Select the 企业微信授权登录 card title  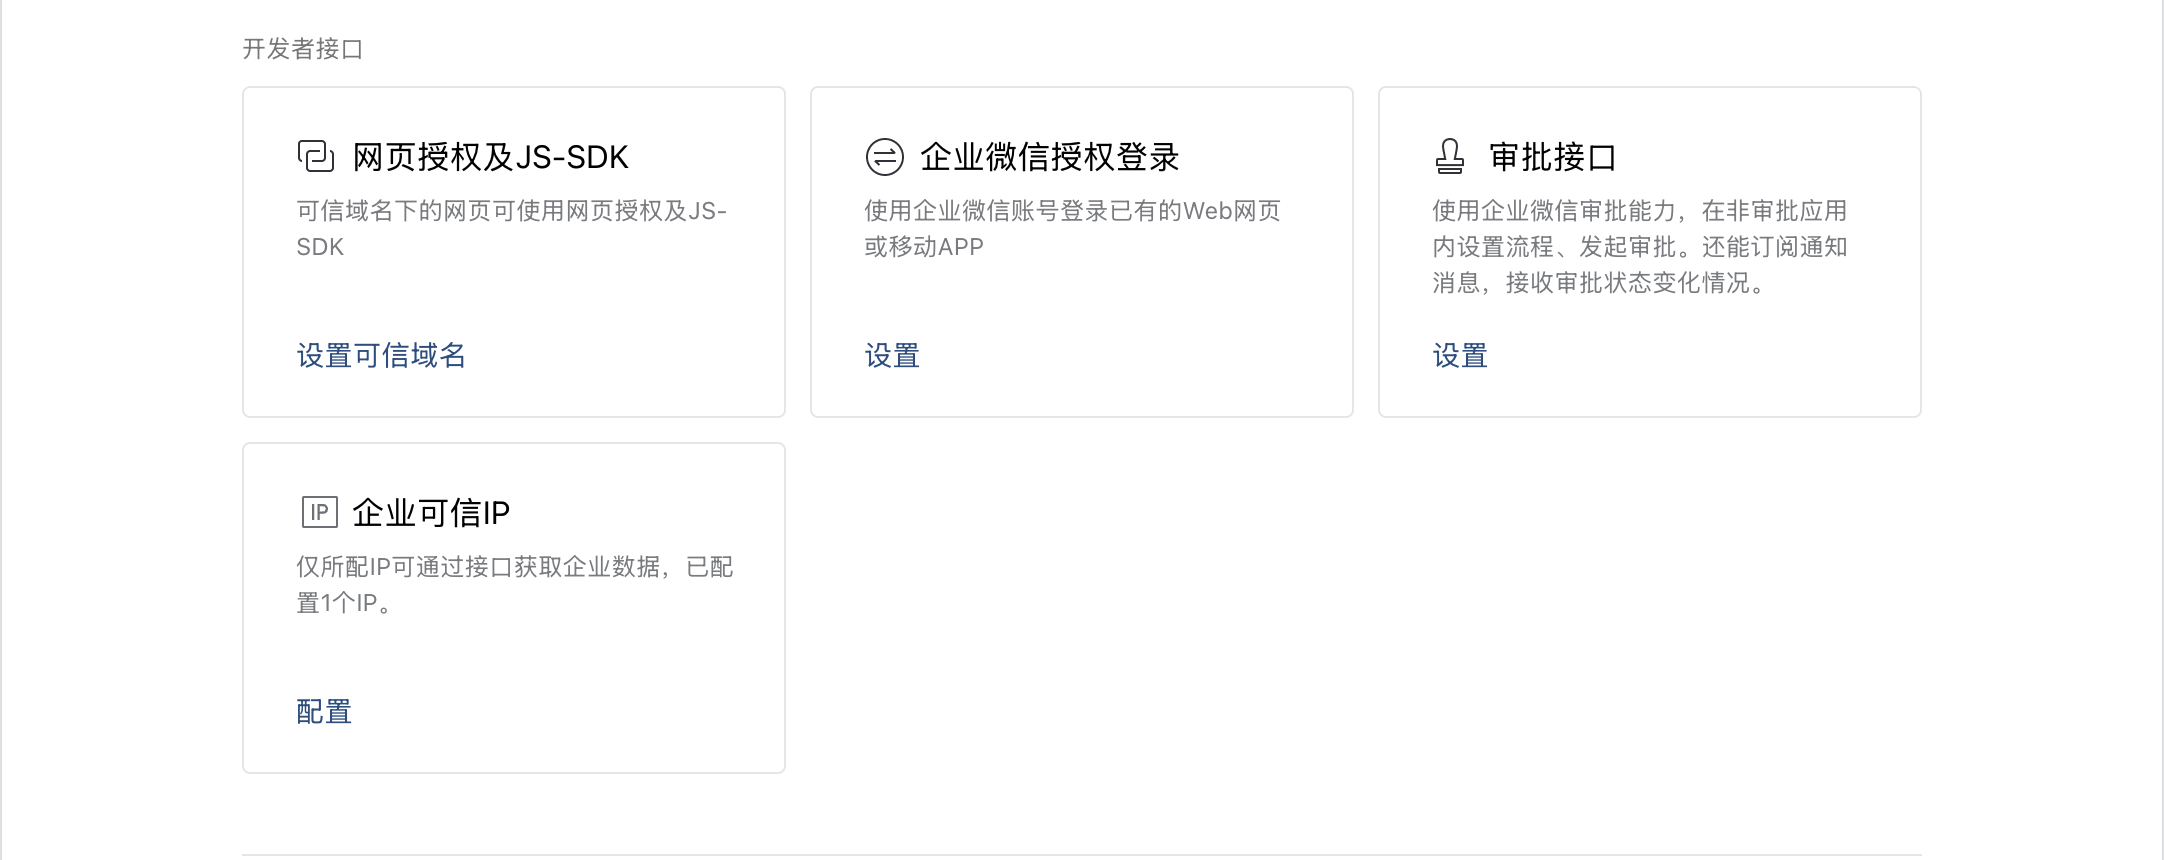pyautogui.click(x=1050, y=157)
